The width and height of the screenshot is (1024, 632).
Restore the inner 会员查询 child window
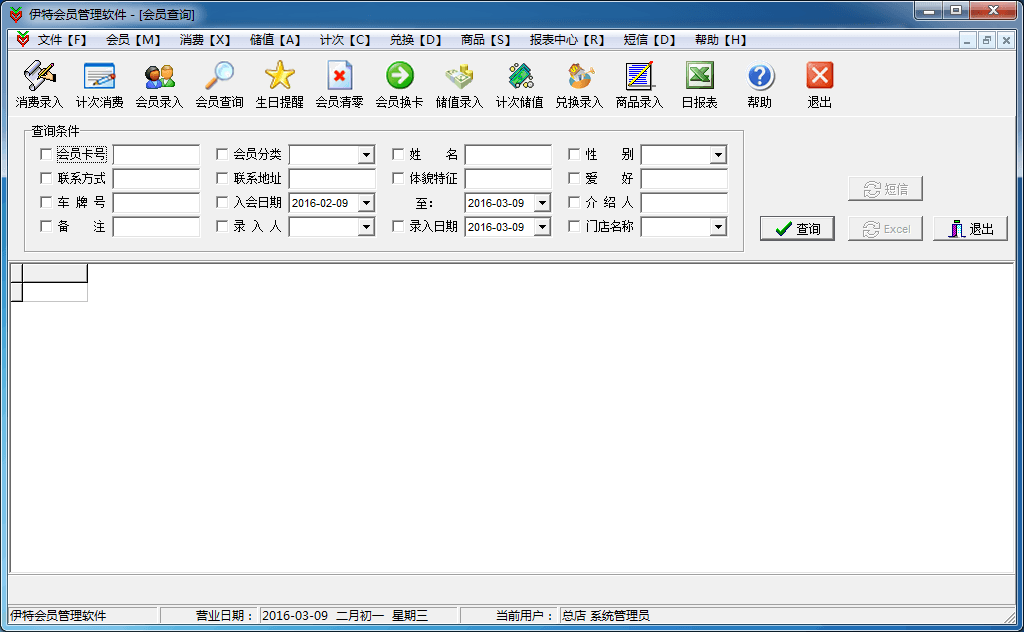987,40
